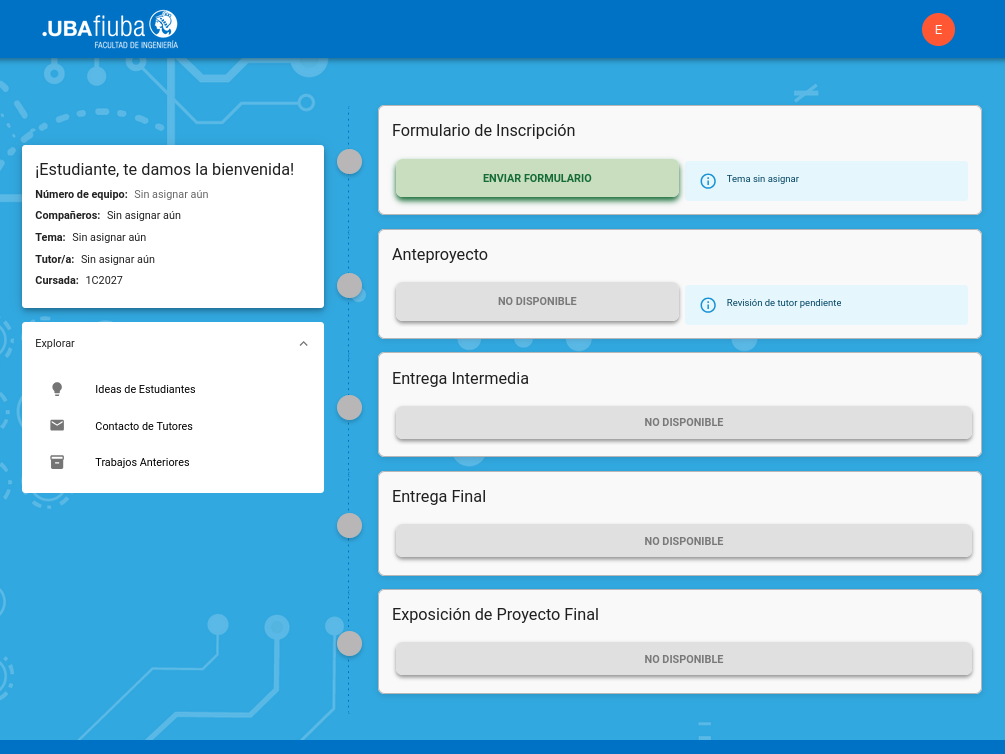Click the archive box icon for previous works

point(57,462)
